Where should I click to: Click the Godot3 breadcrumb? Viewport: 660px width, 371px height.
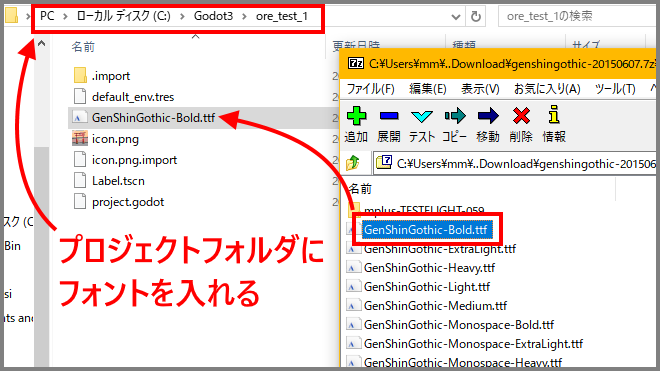point(213,16)
